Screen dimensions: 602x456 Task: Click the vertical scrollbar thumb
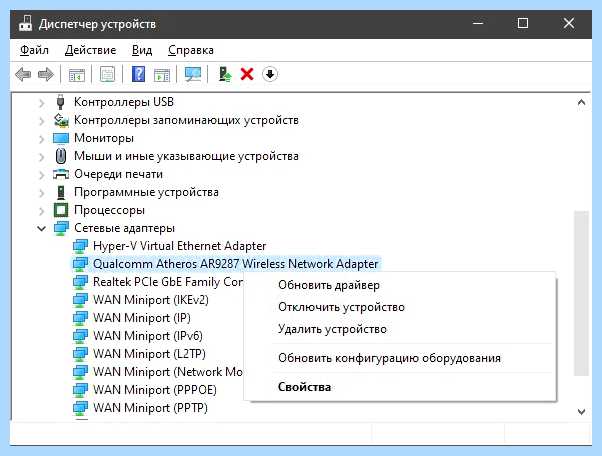581,293
